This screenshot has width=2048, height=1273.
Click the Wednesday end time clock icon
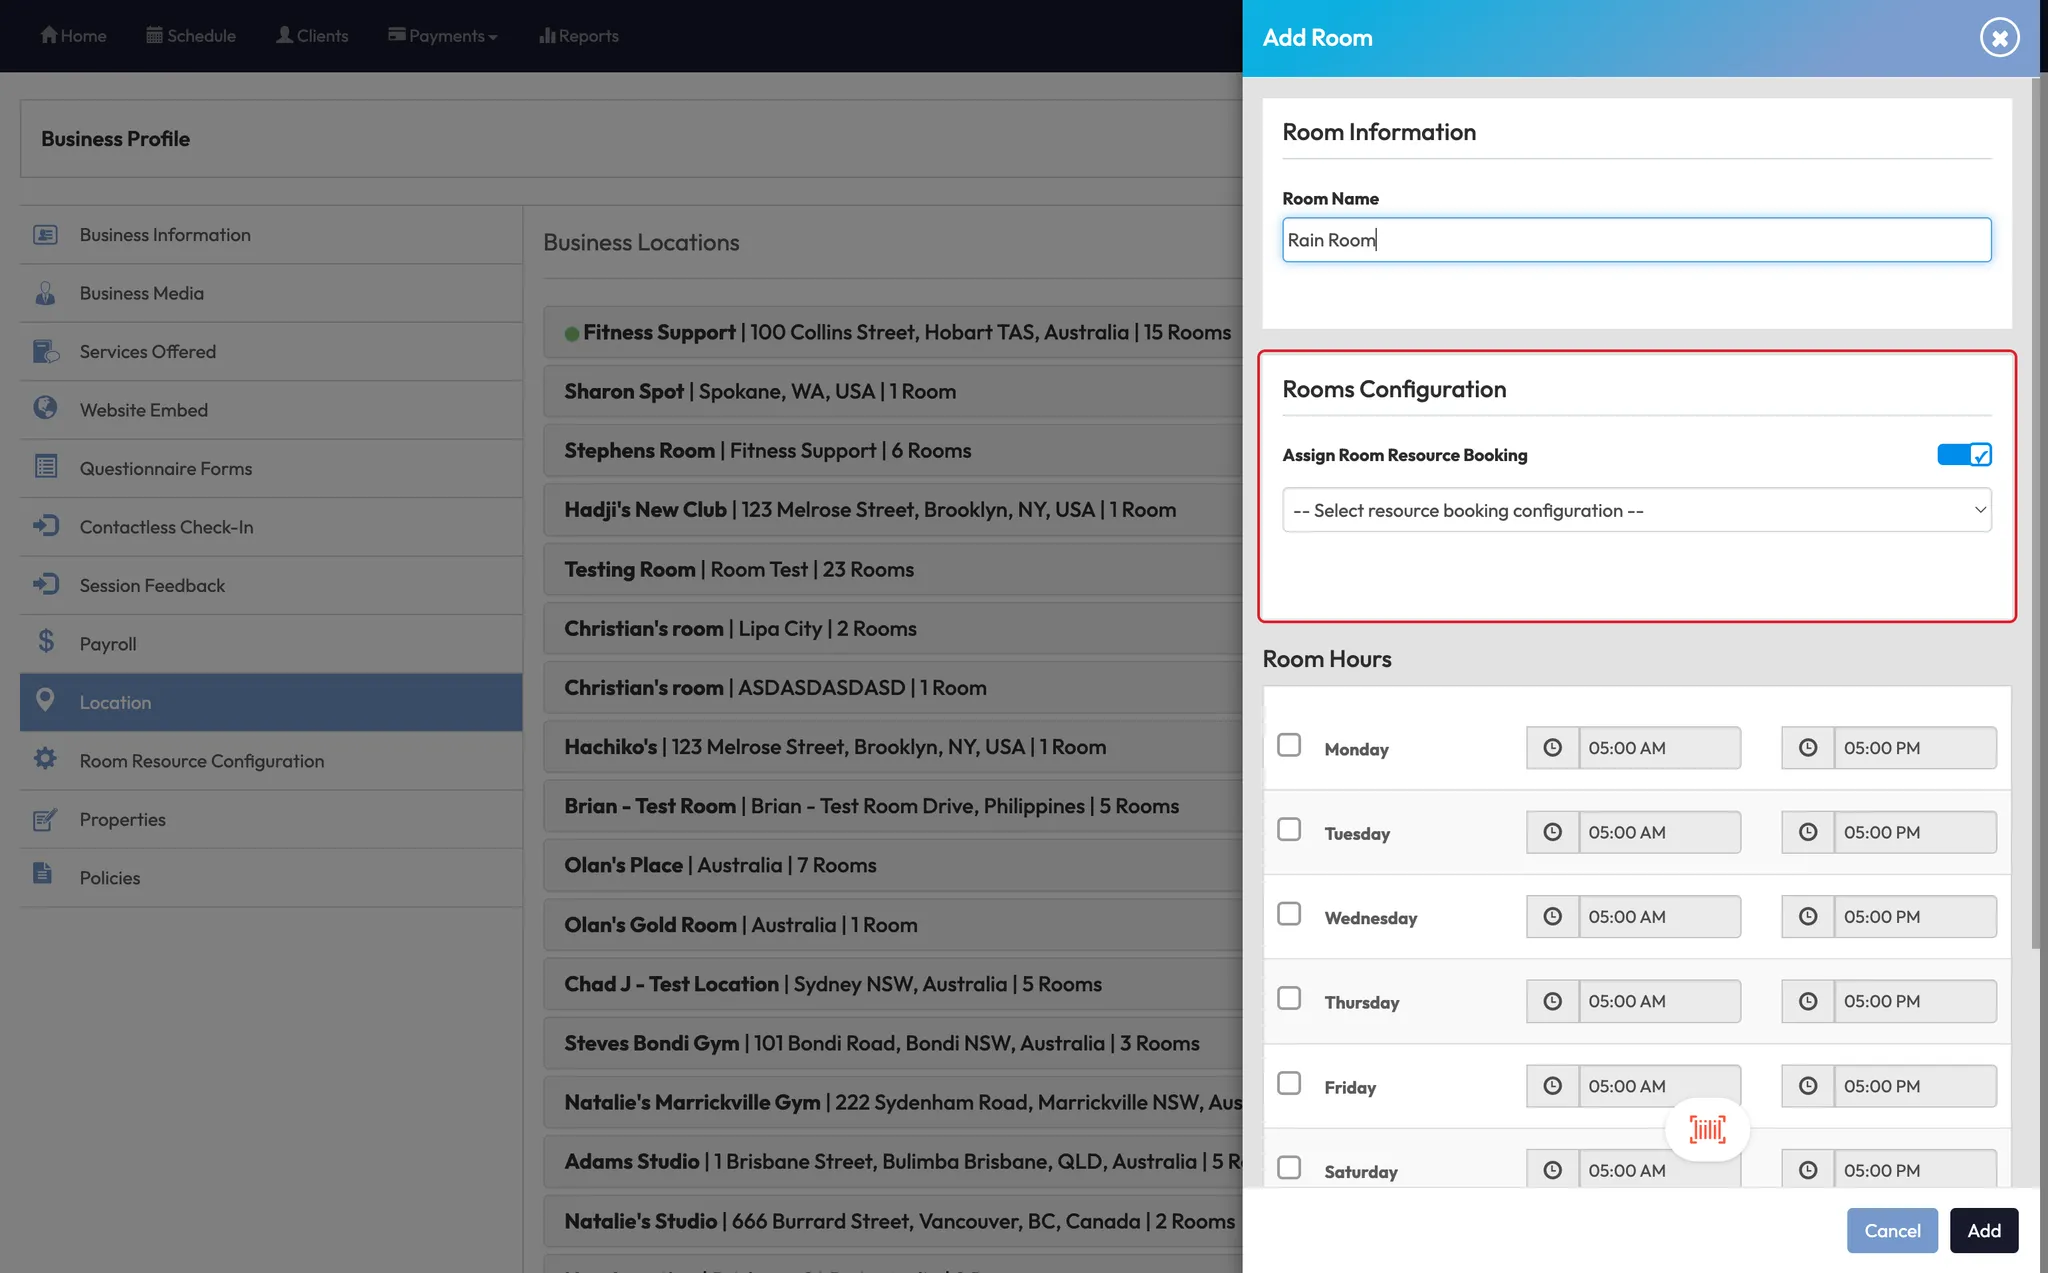coord(1807,917)
